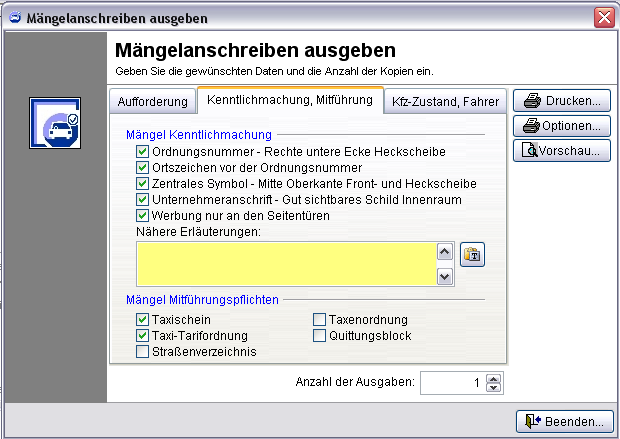Toggle Ortszeichen vor der Ordnungsnummer checkbox
620x439 pixels.
pyautogui.click(x=142, y=168)
